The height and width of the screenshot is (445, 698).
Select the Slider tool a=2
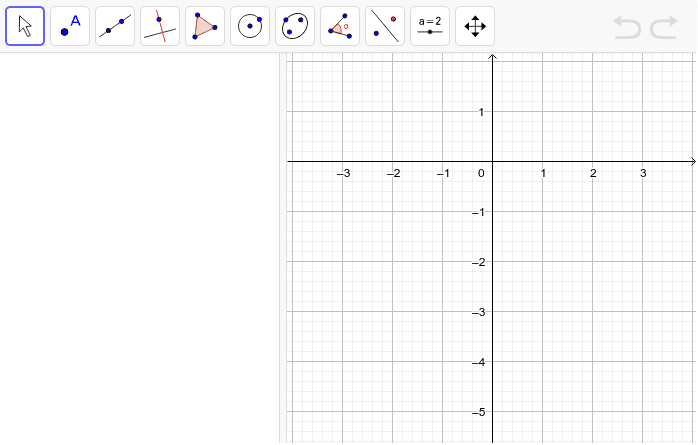point(430,26)
